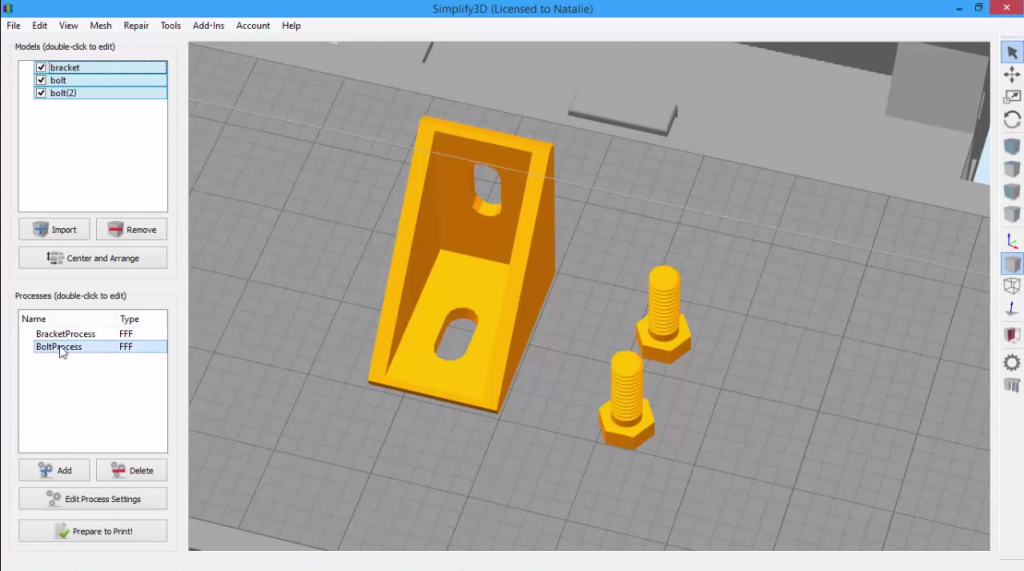Switch to the Default View cube icon

(1012, 146)
